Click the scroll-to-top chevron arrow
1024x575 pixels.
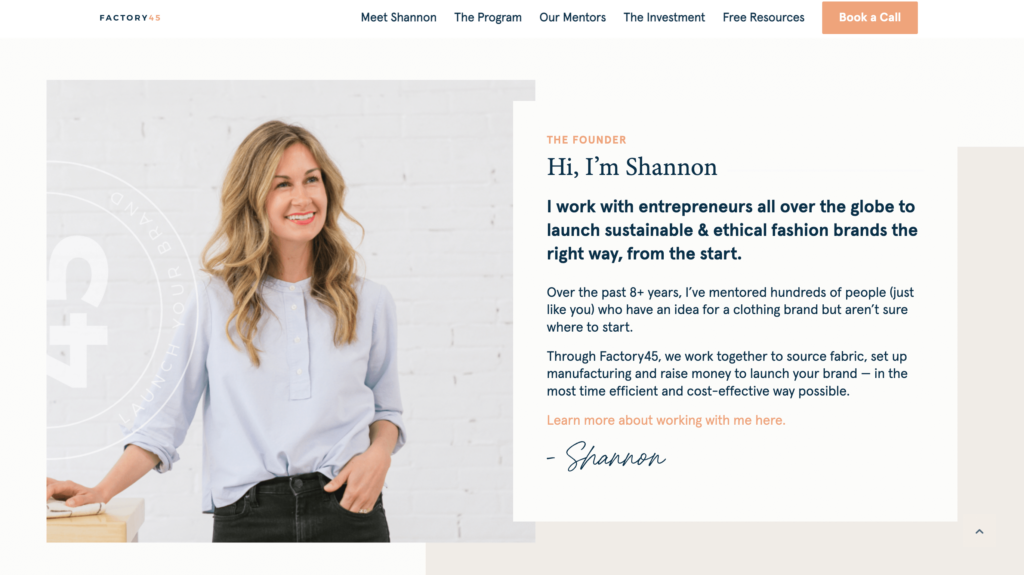coord(979,532)
